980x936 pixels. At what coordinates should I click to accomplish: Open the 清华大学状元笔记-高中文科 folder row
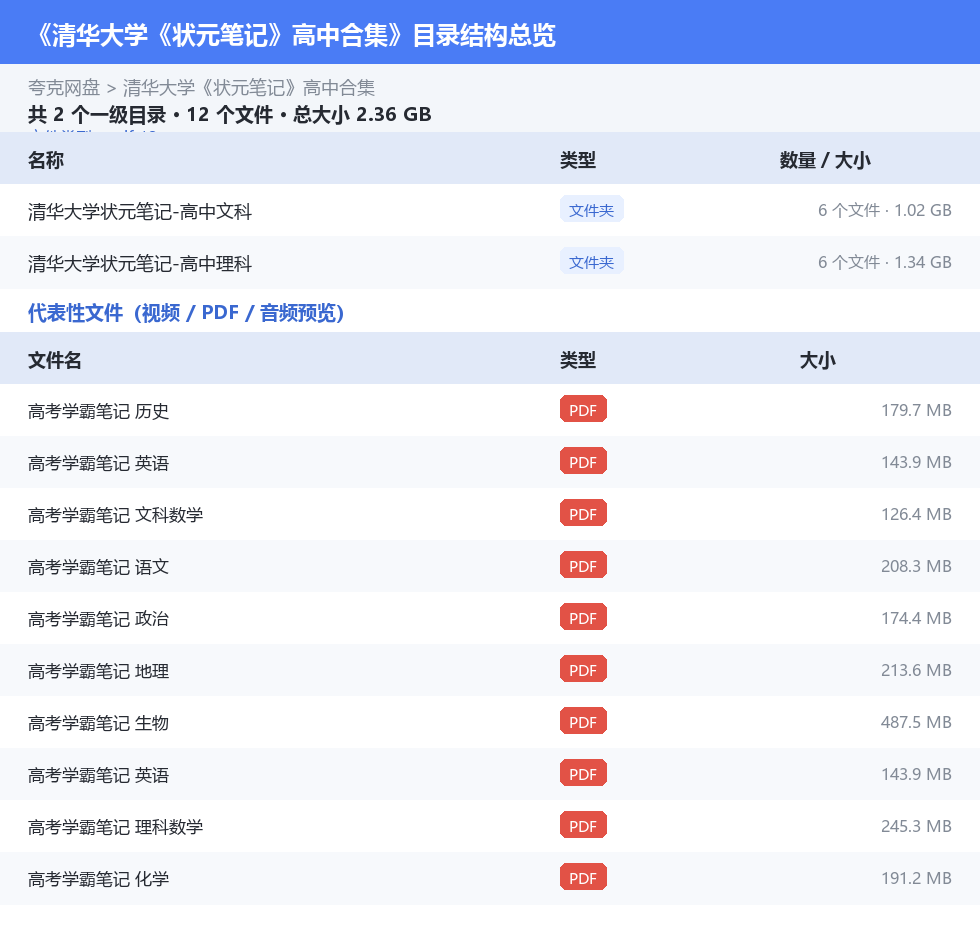(490, 211)
